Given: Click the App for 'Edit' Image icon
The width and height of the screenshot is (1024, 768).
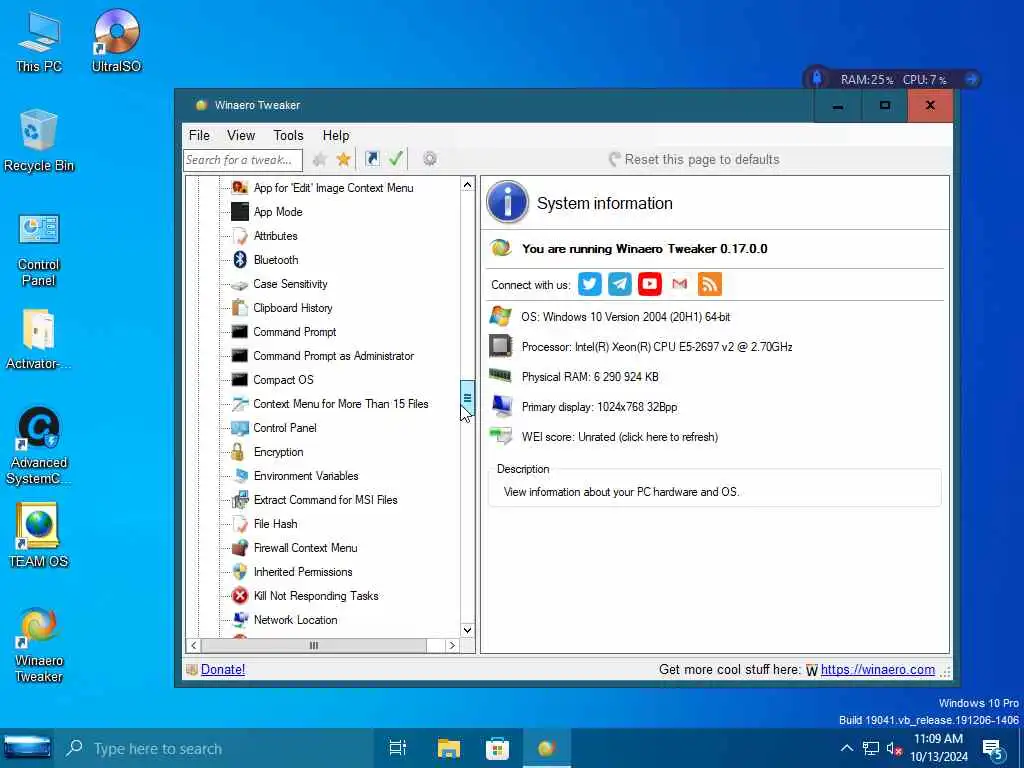Looking at the screenshot, I should (x=240, y=188).
